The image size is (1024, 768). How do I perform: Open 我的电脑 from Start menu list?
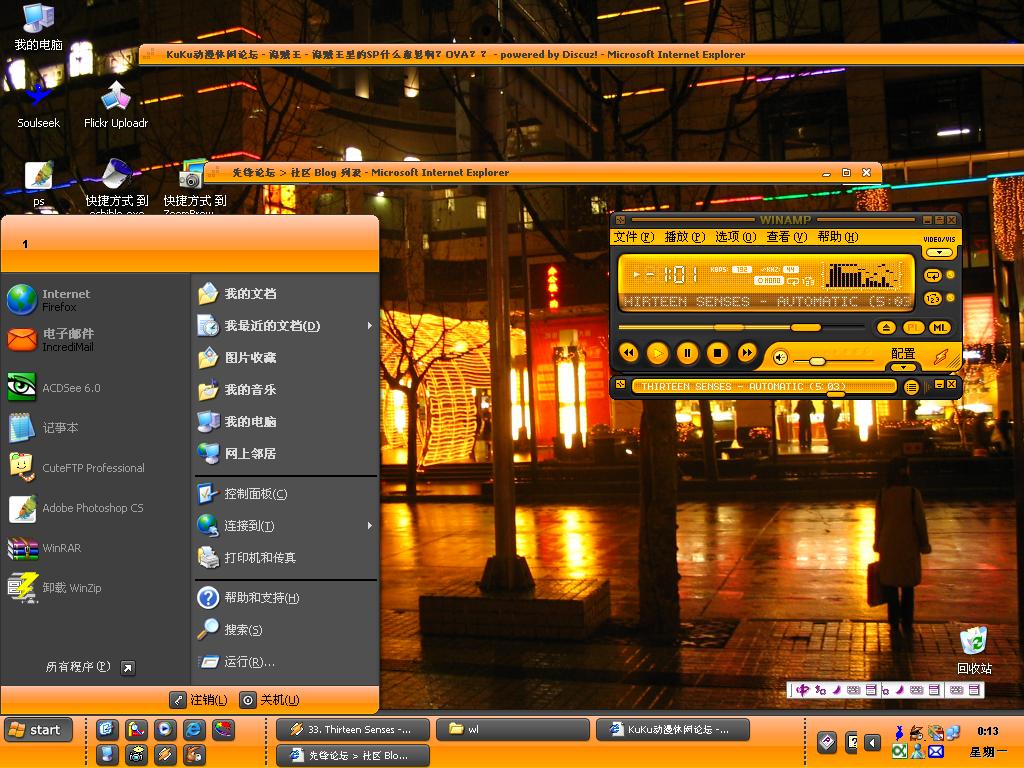[x=286, y=421]
